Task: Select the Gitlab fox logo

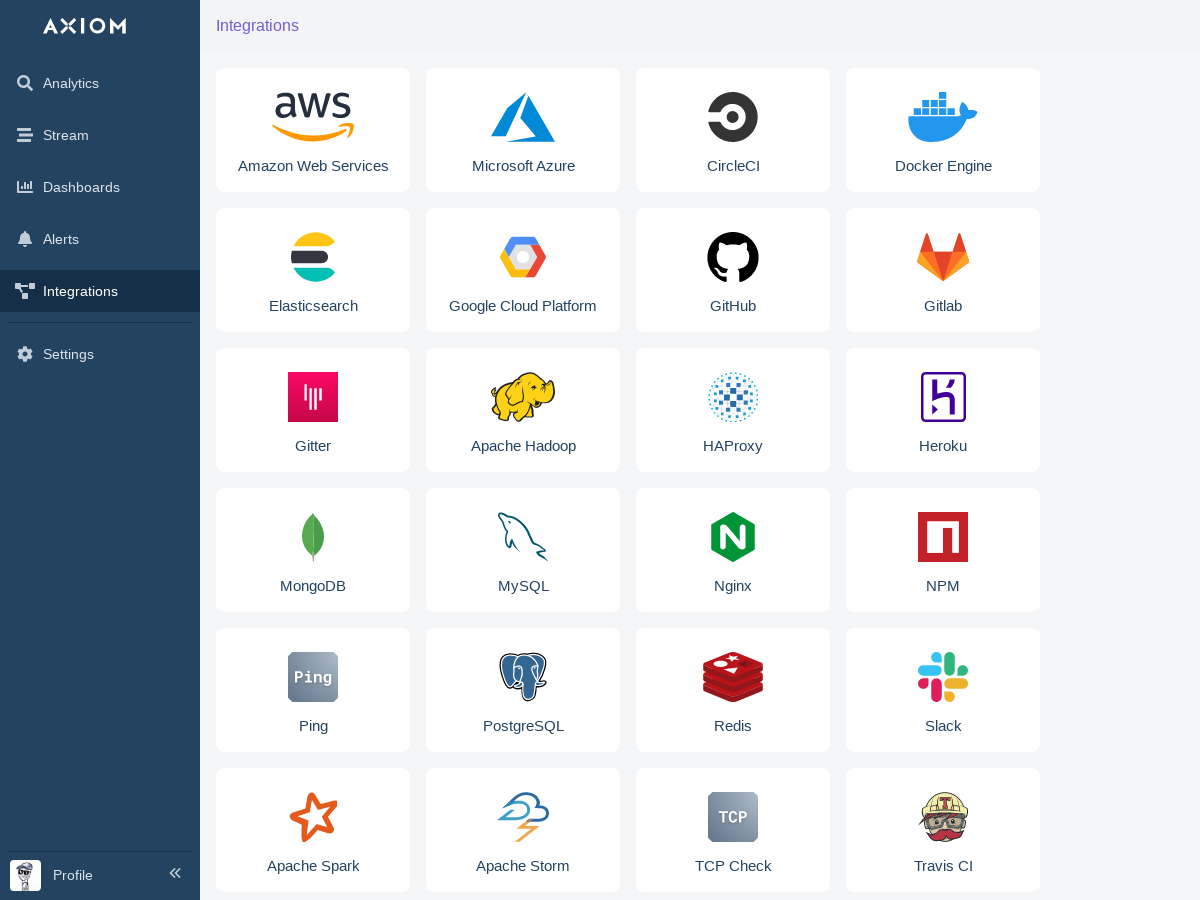Action: click(x=943, y=257)
